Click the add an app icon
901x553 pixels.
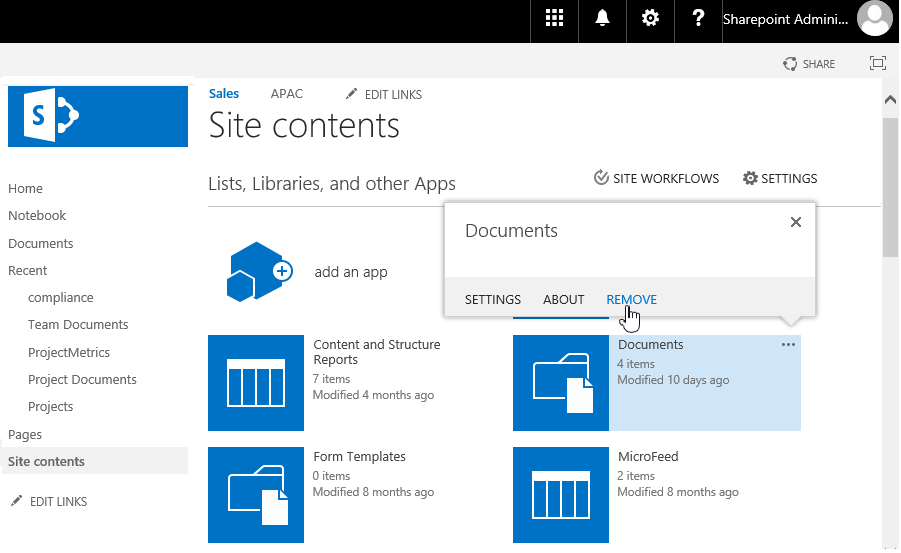pyautogui.click(x=260, y=271)
